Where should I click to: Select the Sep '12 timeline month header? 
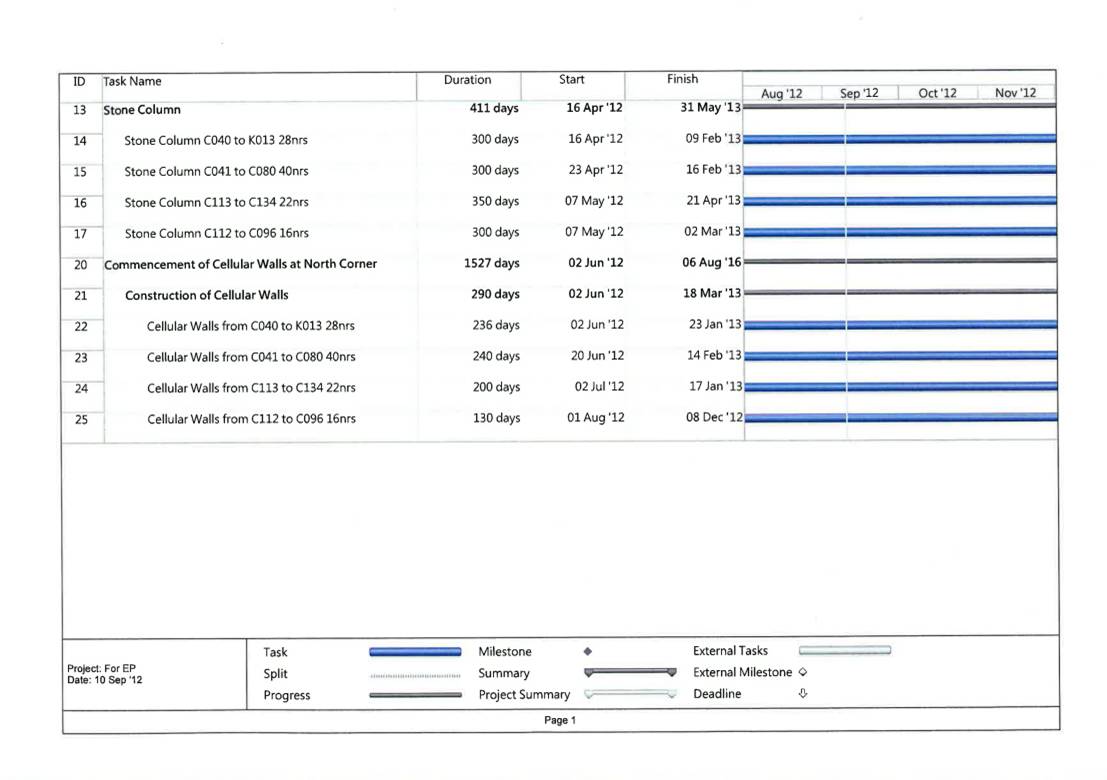pos(858,92)
